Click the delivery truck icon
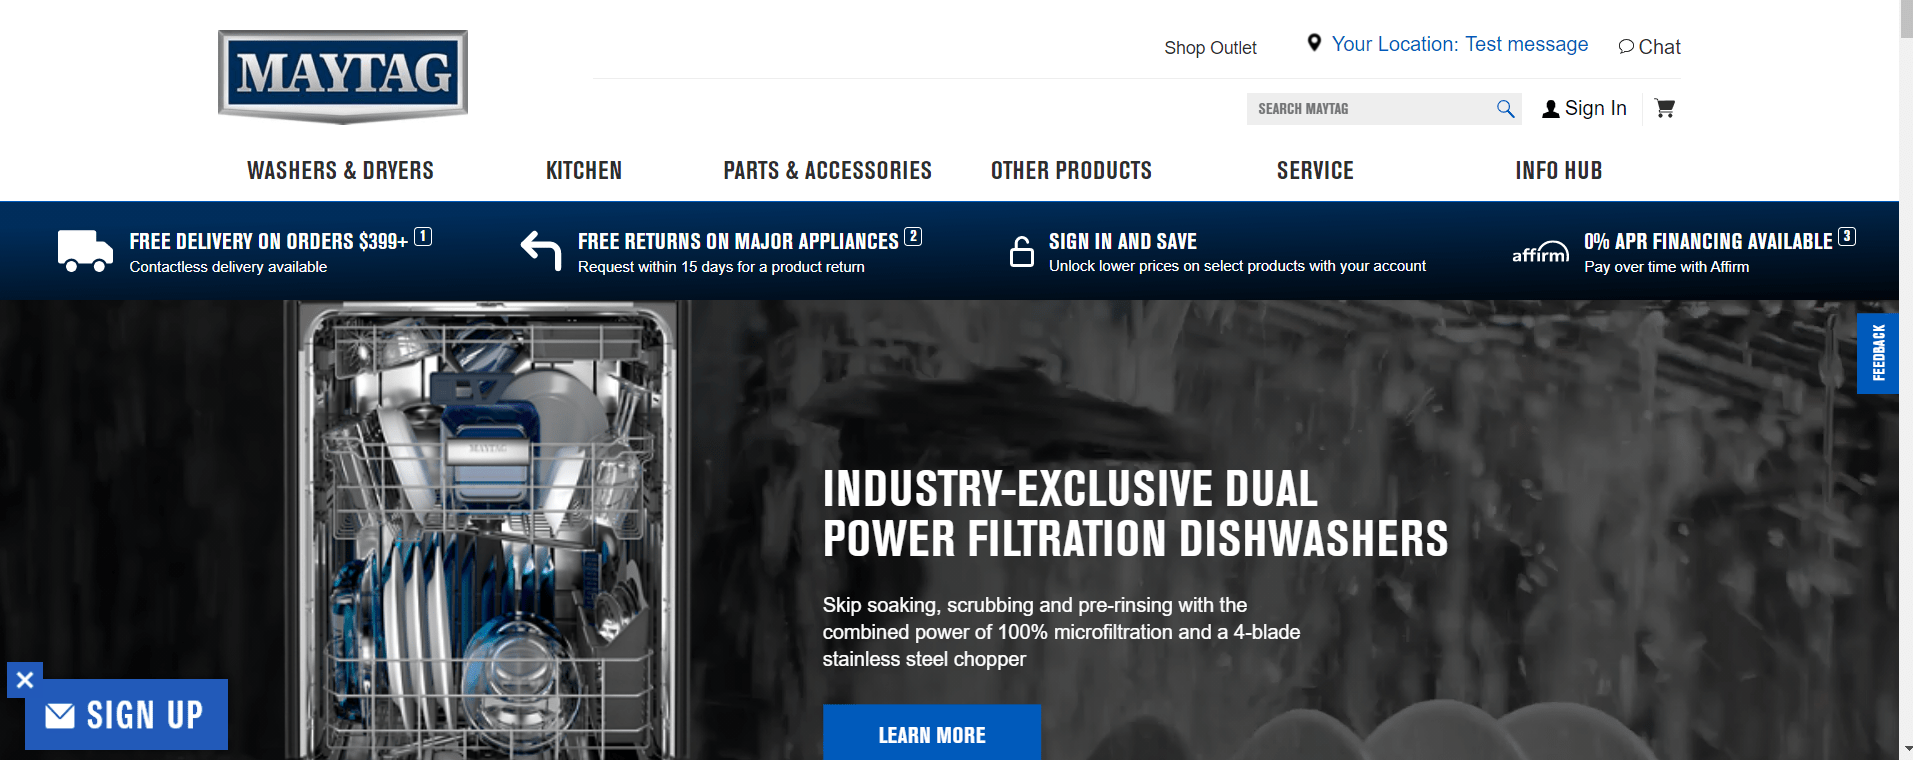Viewport: 1913px width, 760px height. [85, 251]
